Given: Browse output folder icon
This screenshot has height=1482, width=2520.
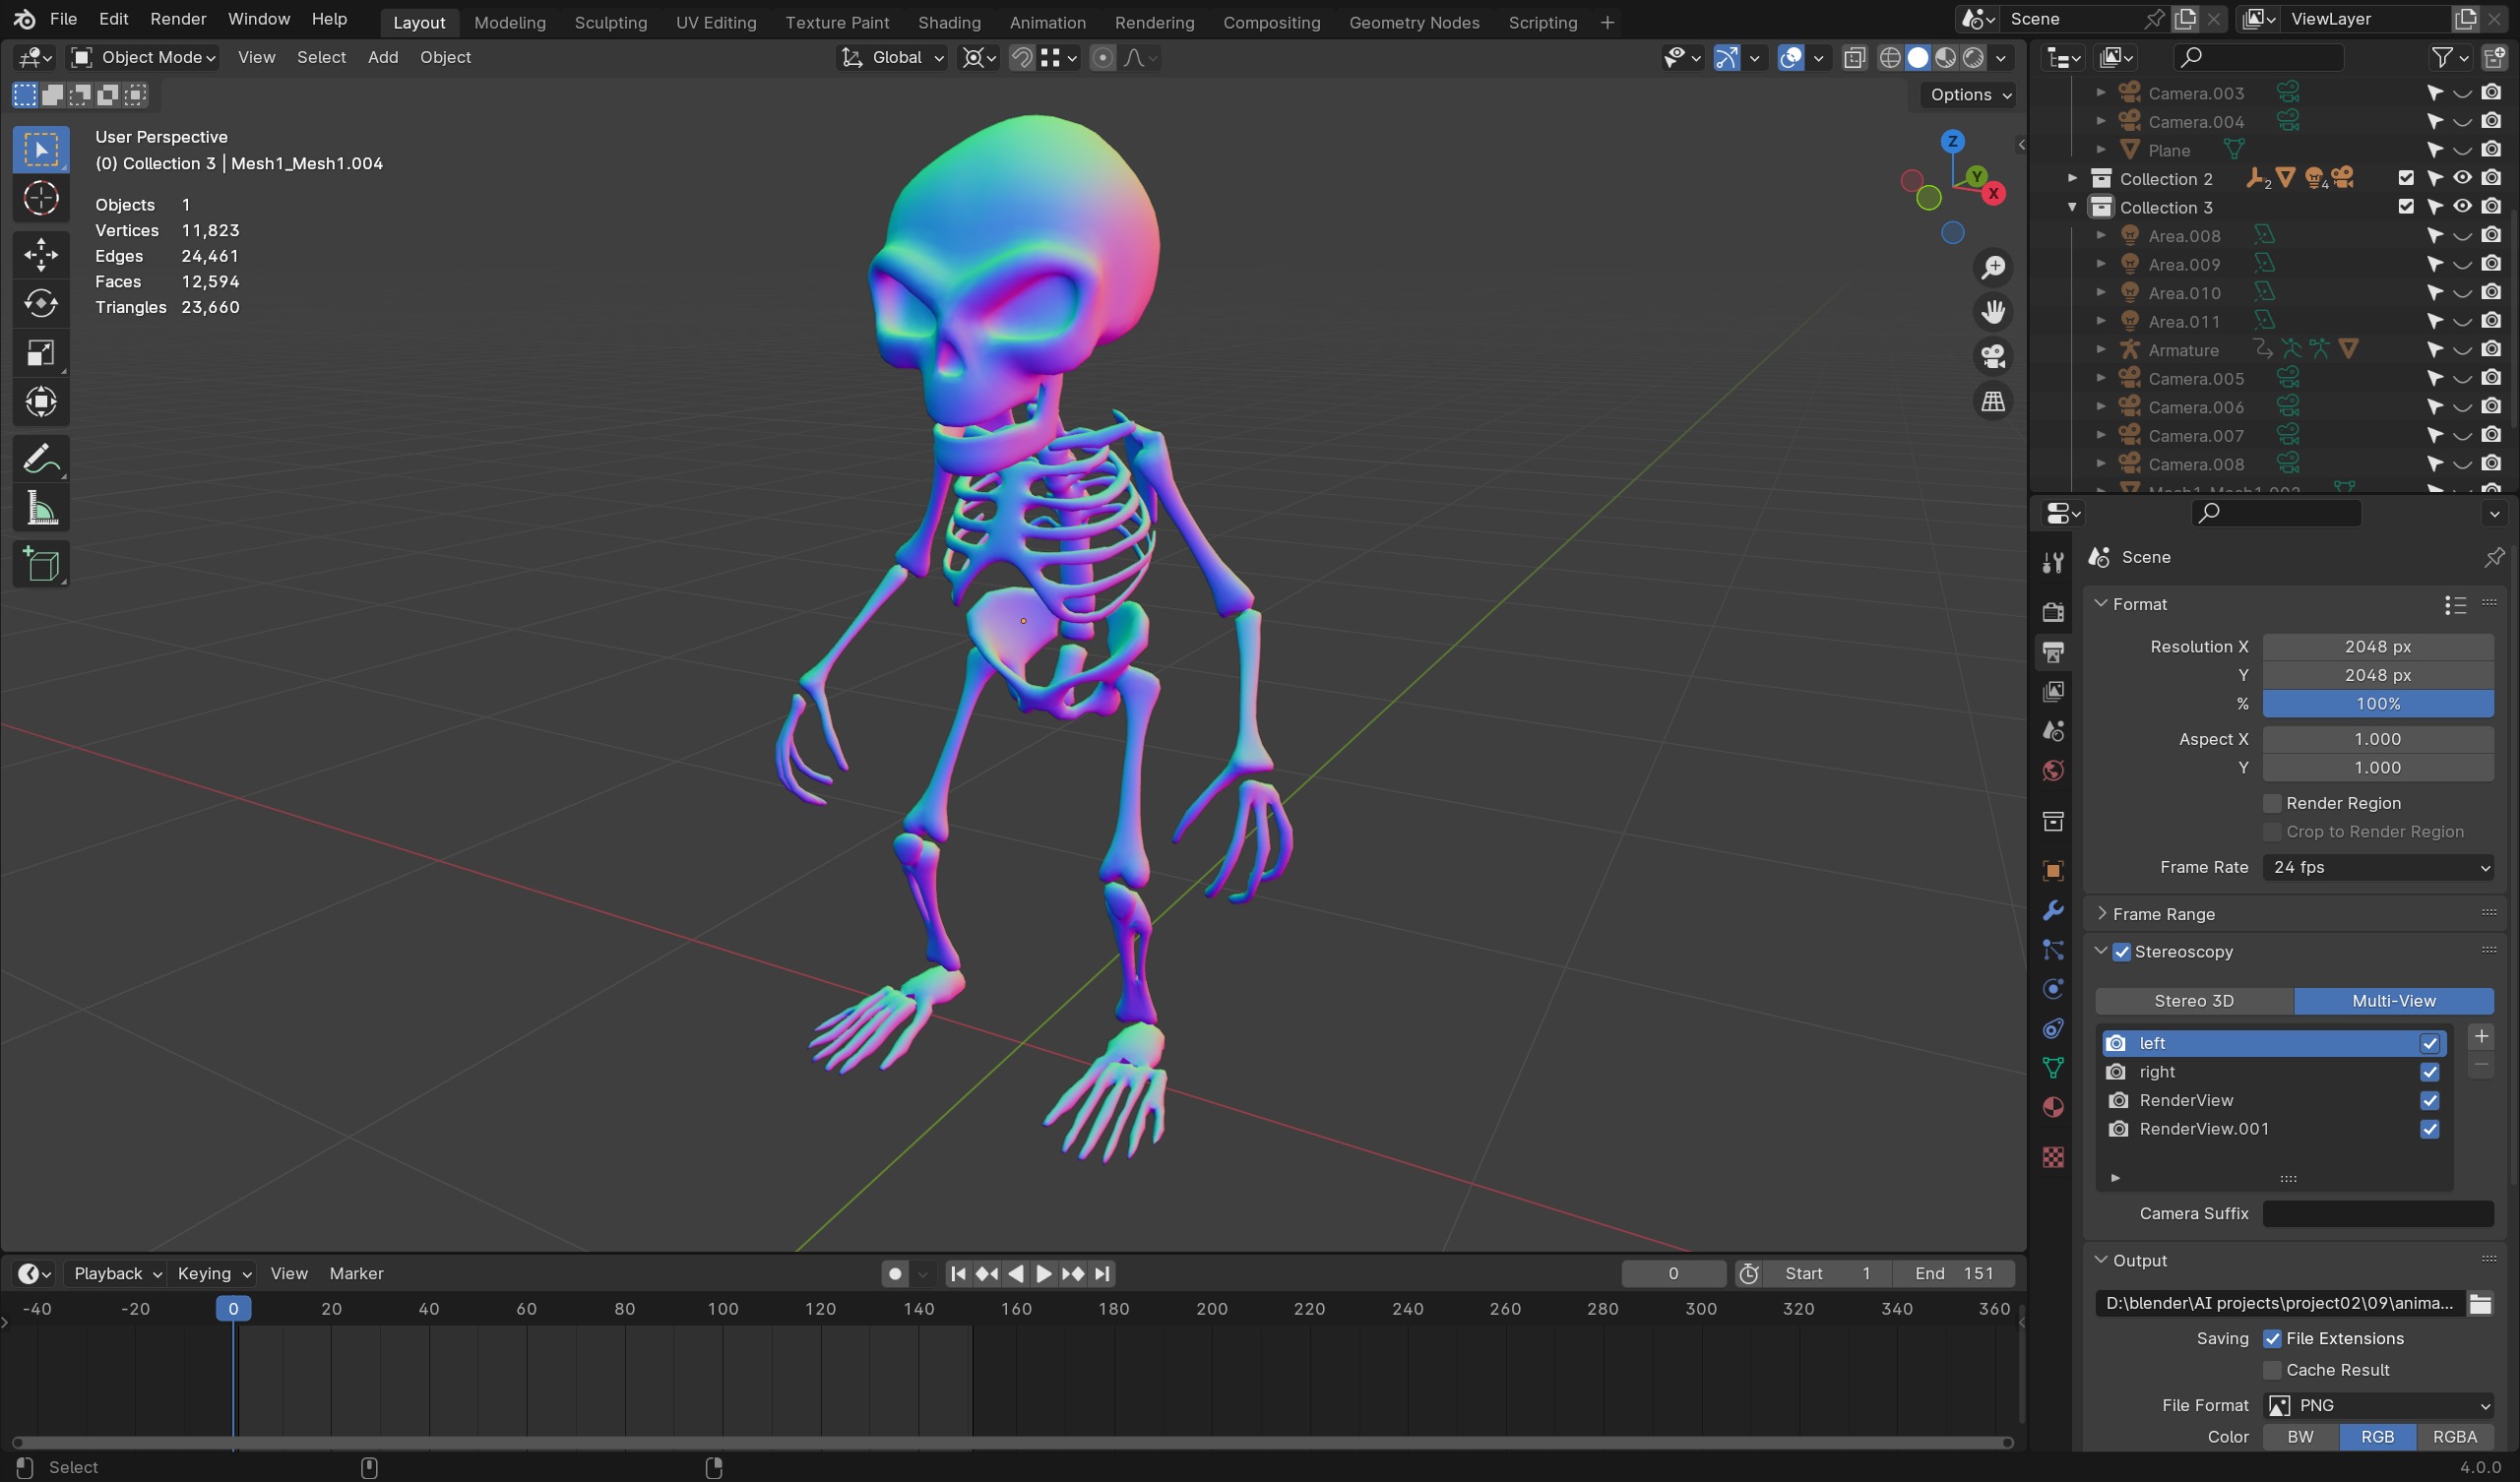Looking at the screenshot, I should click(x=2479, y=1303).
